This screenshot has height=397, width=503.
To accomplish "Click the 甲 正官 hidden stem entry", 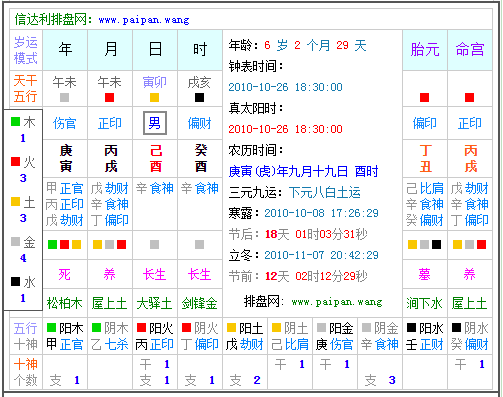I will pyautogui.click(x=65, y=188).
